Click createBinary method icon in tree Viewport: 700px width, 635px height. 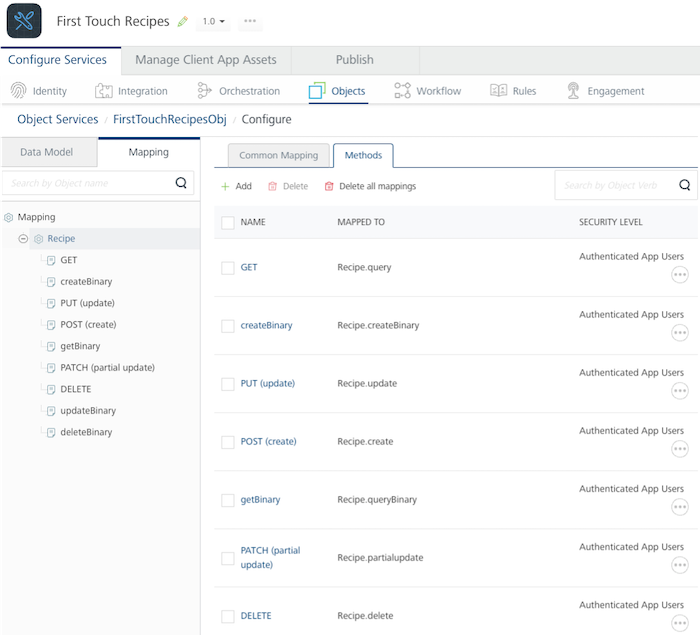51,282
